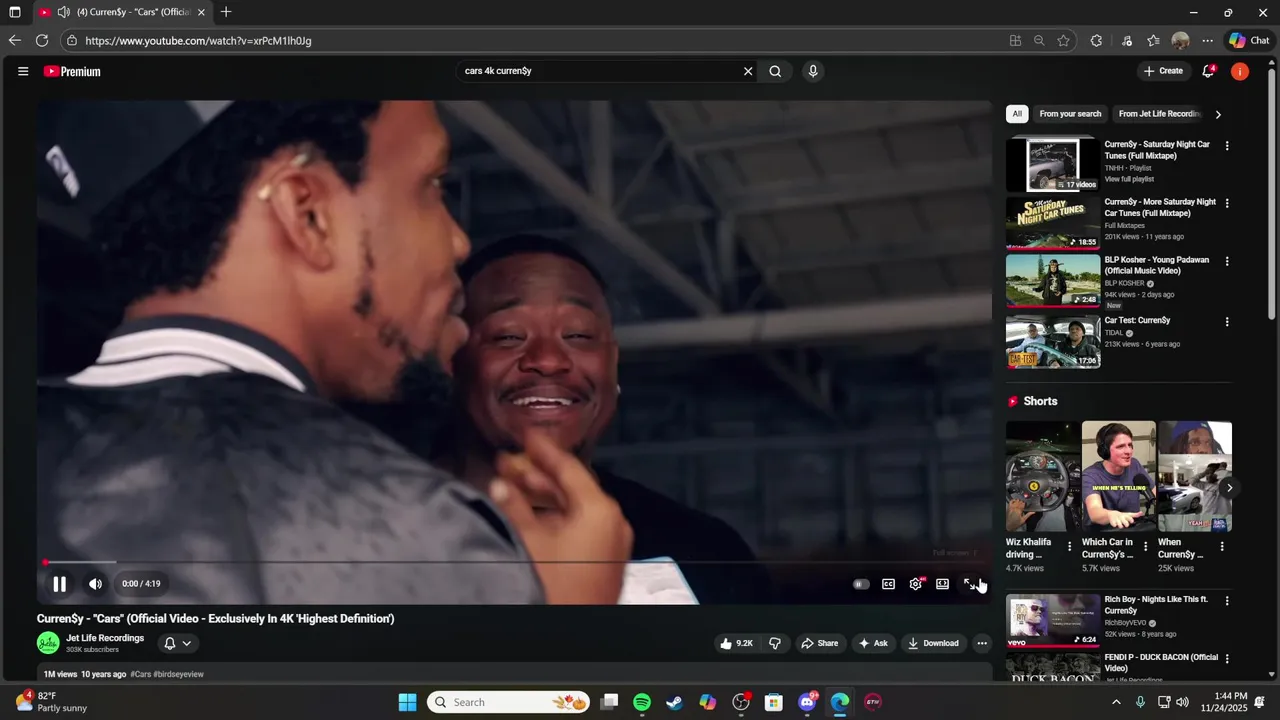Click the YouTube search magnifier button
This screenshot has width=1280, height=720.
point(775,71)
